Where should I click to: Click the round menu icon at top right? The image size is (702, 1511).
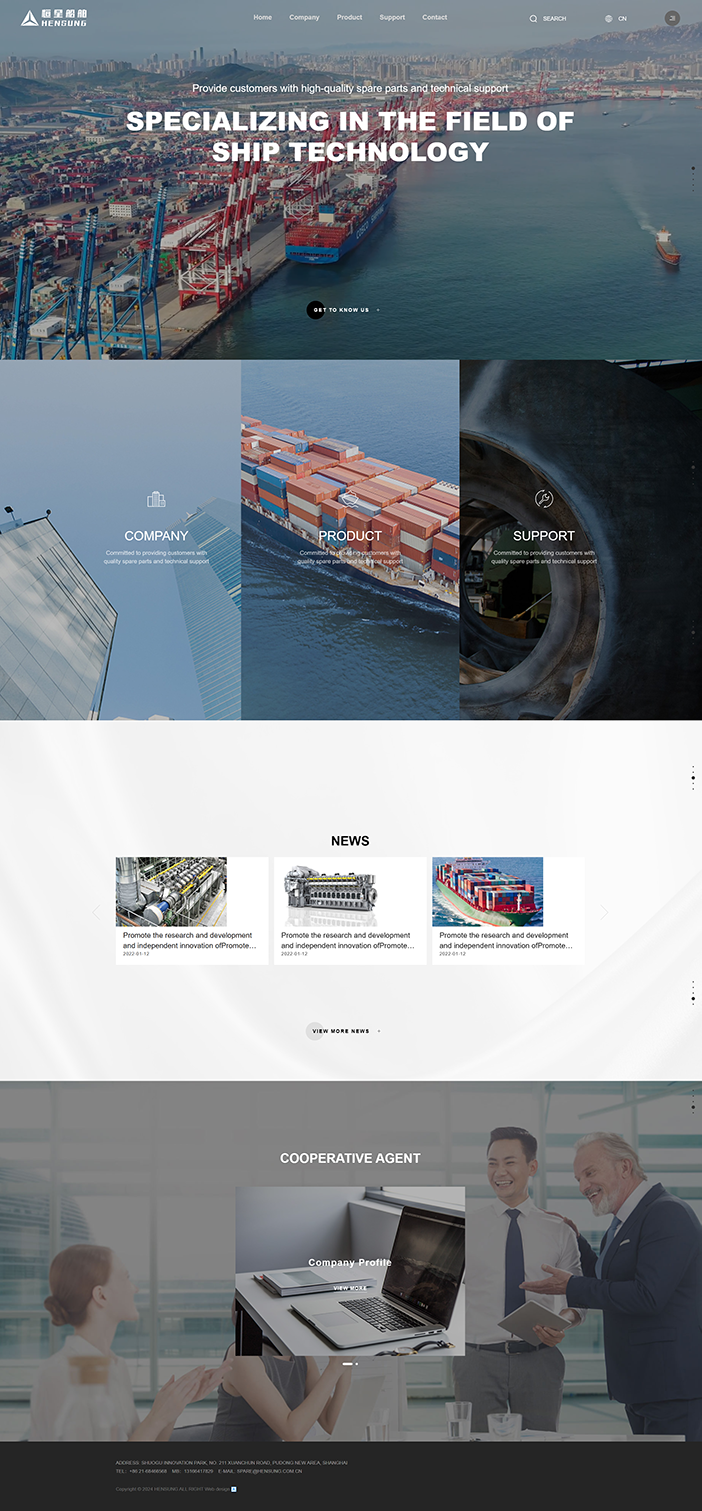coord(672,18)
